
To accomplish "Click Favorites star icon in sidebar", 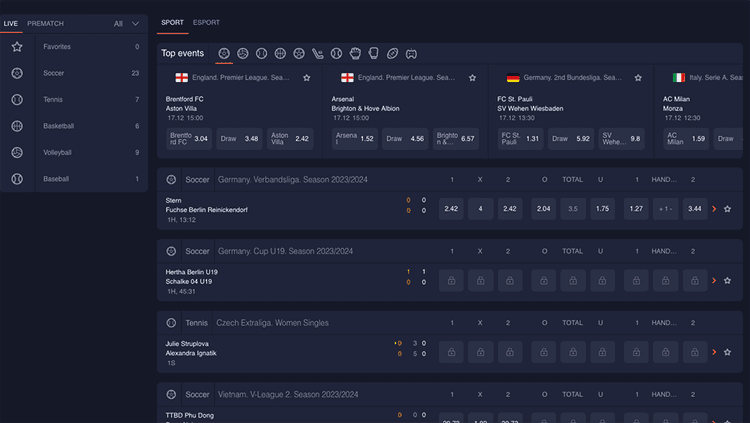I will (17, 46).
